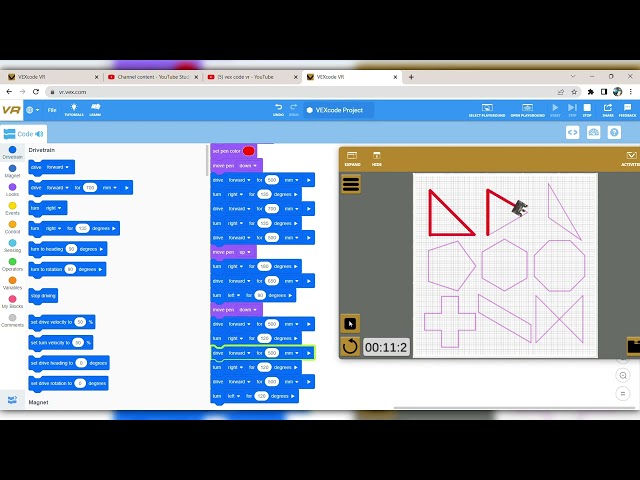Viewport: 640px width, 480px height.
Task: Click the turn to rotation block
Action: tap(67, 269)
